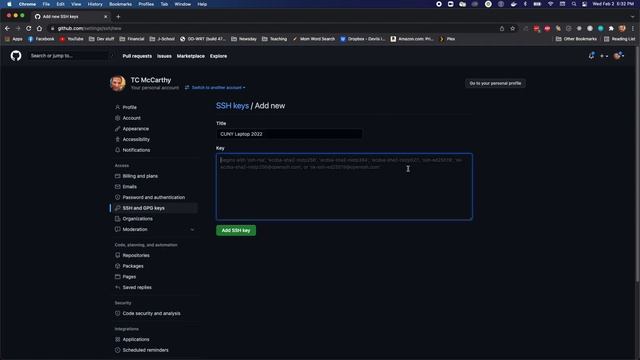Click the battery icon in menu bar
Screen dimensions: 640x360
point(537,4)
